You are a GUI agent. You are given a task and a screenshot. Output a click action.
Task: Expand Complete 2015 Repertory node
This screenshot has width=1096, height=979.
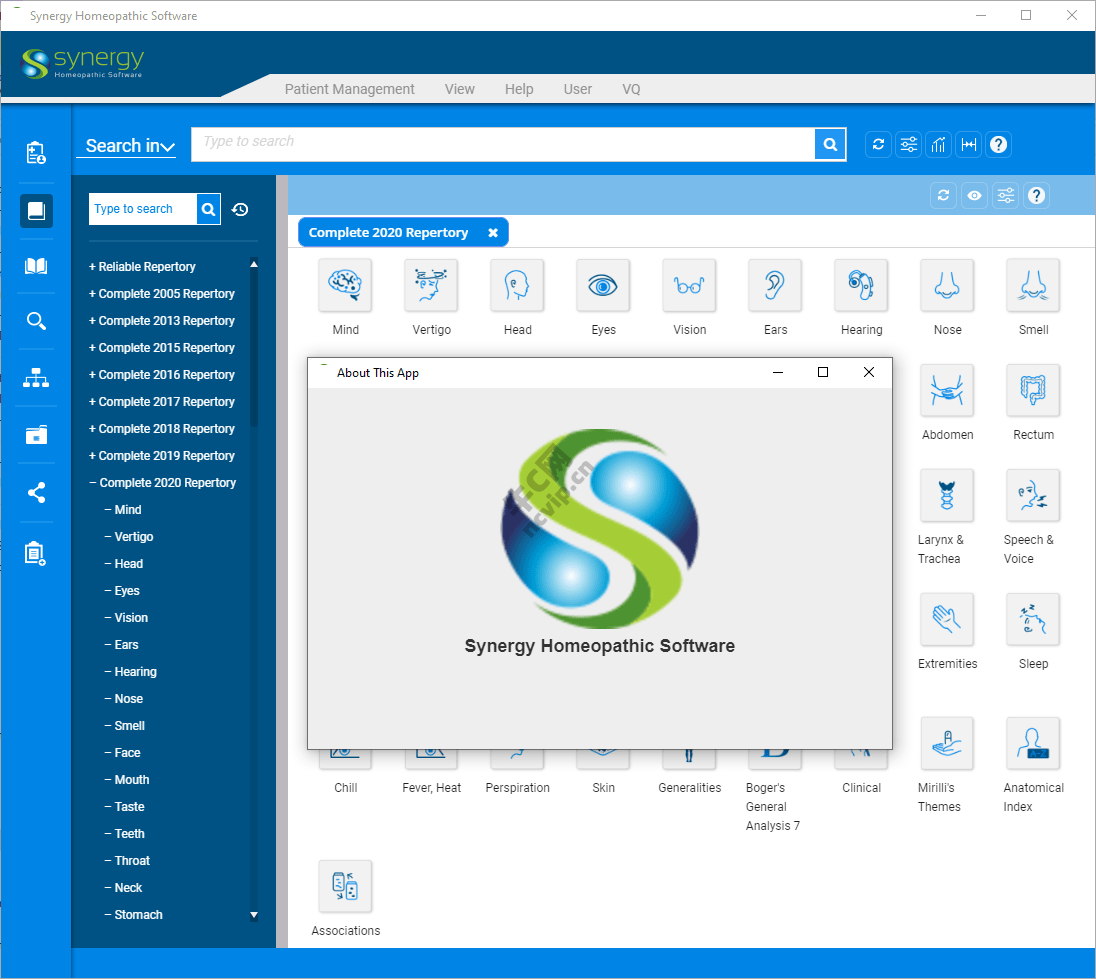click(x=161, y=348)
